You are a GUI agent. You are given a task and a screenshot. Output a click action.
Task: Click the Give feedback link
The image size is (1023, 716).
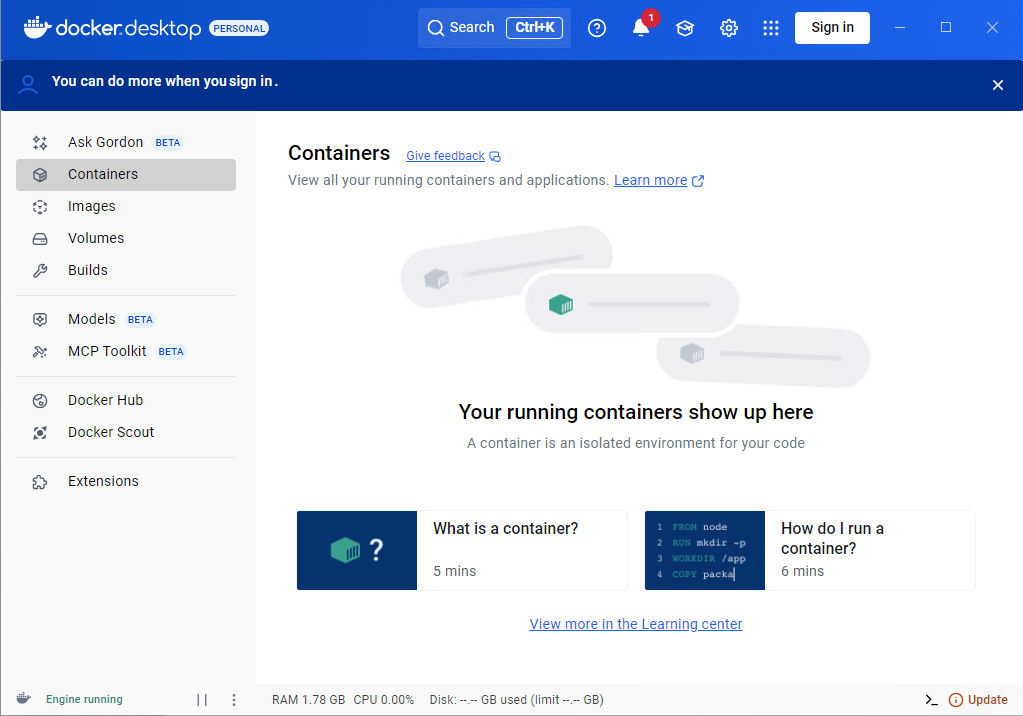click(445, 156)
